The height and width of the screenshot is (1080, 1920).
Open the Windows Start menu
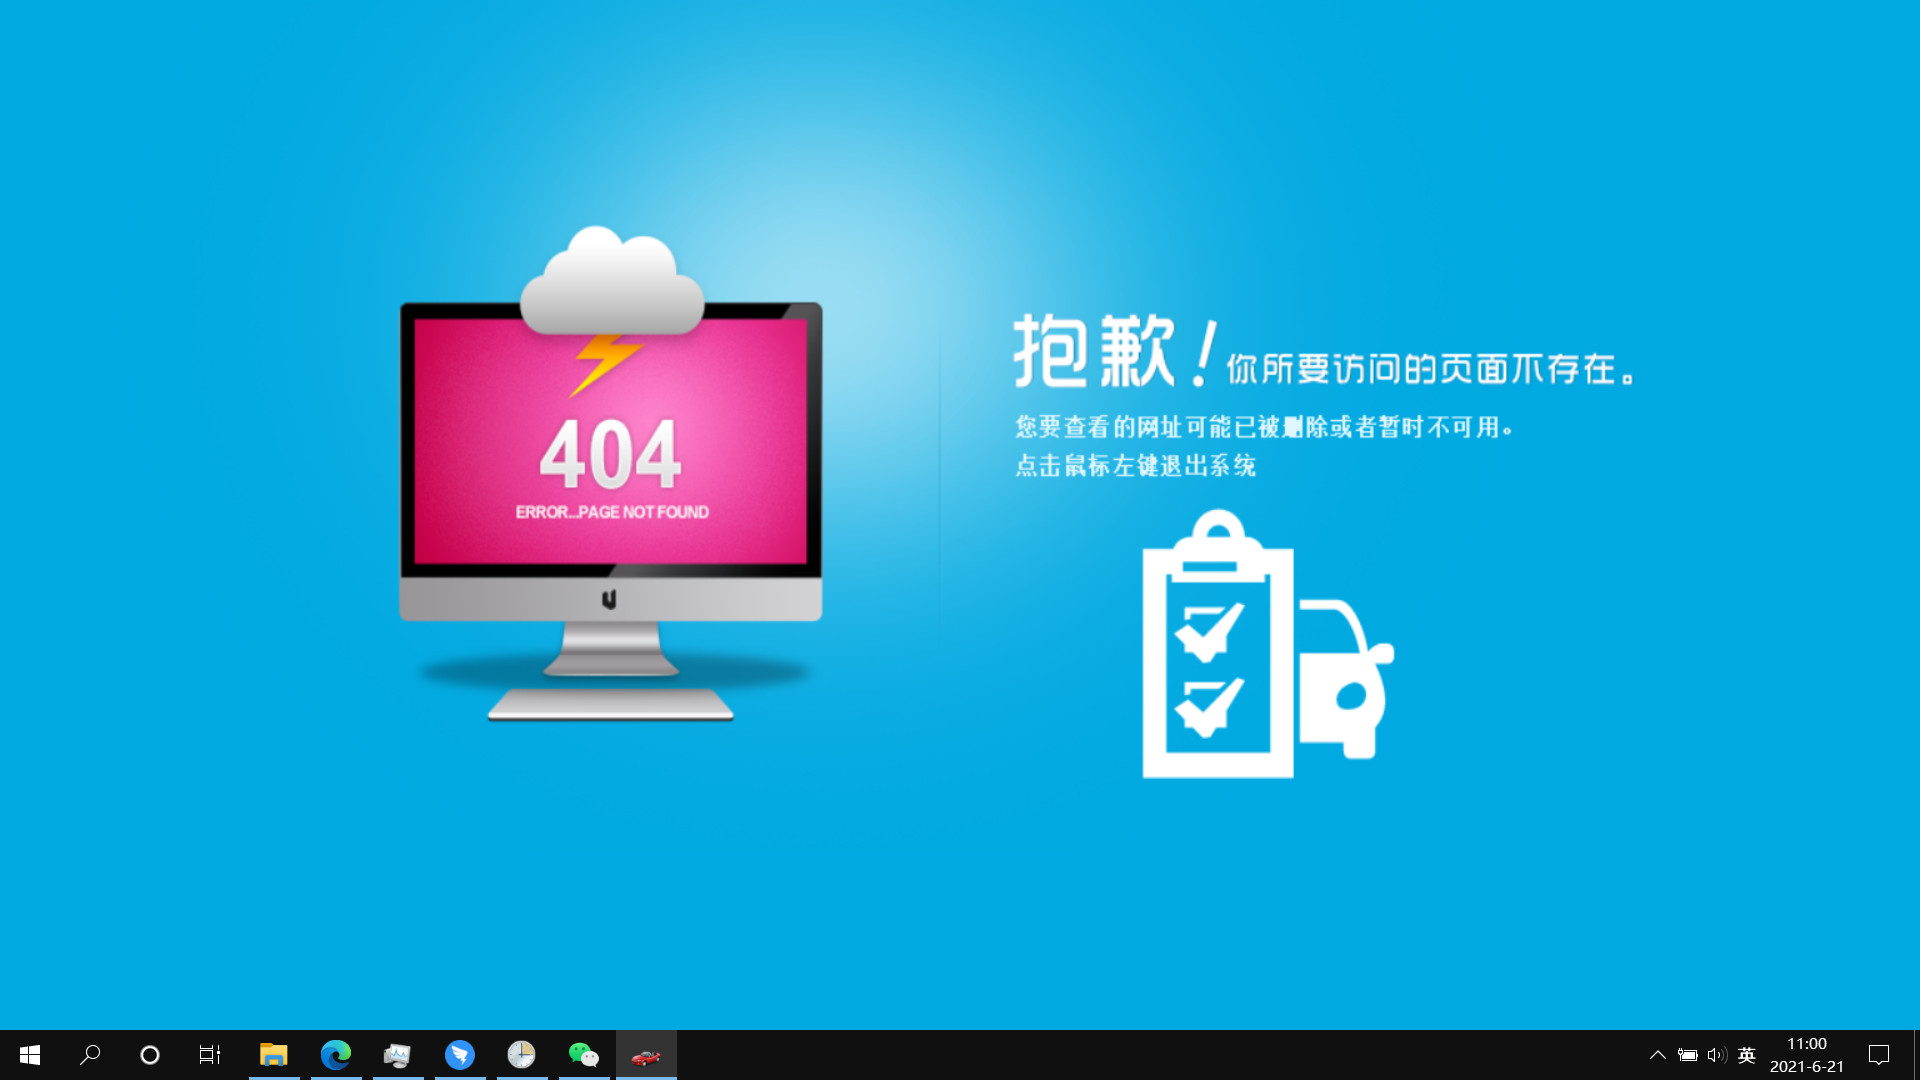pyautogui.click(x=29, y=1055)
